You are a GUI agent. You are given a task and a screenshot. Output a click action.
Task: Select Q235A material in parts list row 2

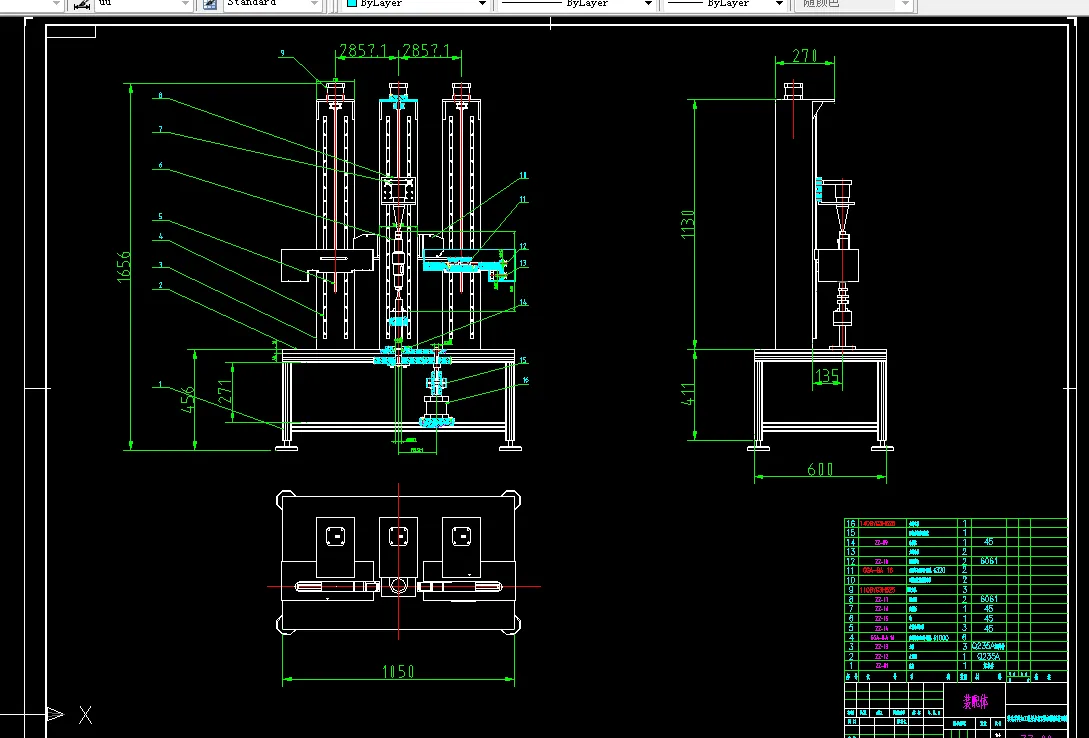pos(988,656)
